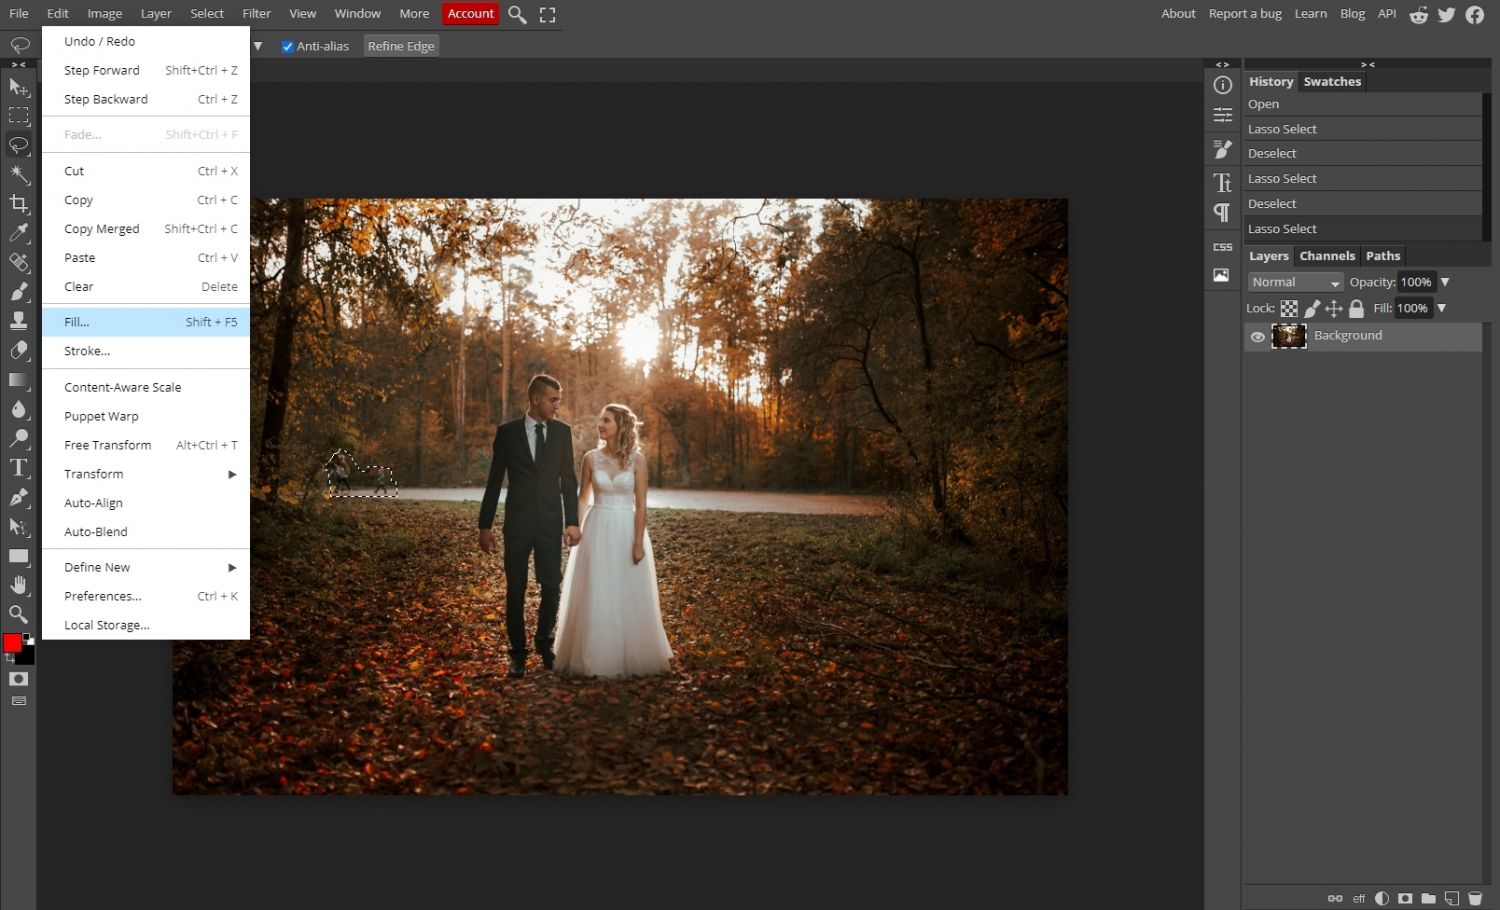Open the Report a bug link
This screenshot has width=1500, height=910.
click(1244, 14)
